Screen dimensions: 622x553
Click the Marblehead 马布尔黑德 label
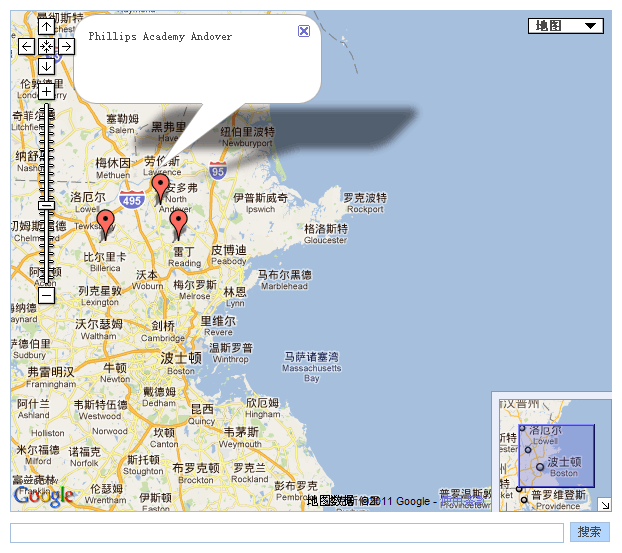click(x=284, y=280)
